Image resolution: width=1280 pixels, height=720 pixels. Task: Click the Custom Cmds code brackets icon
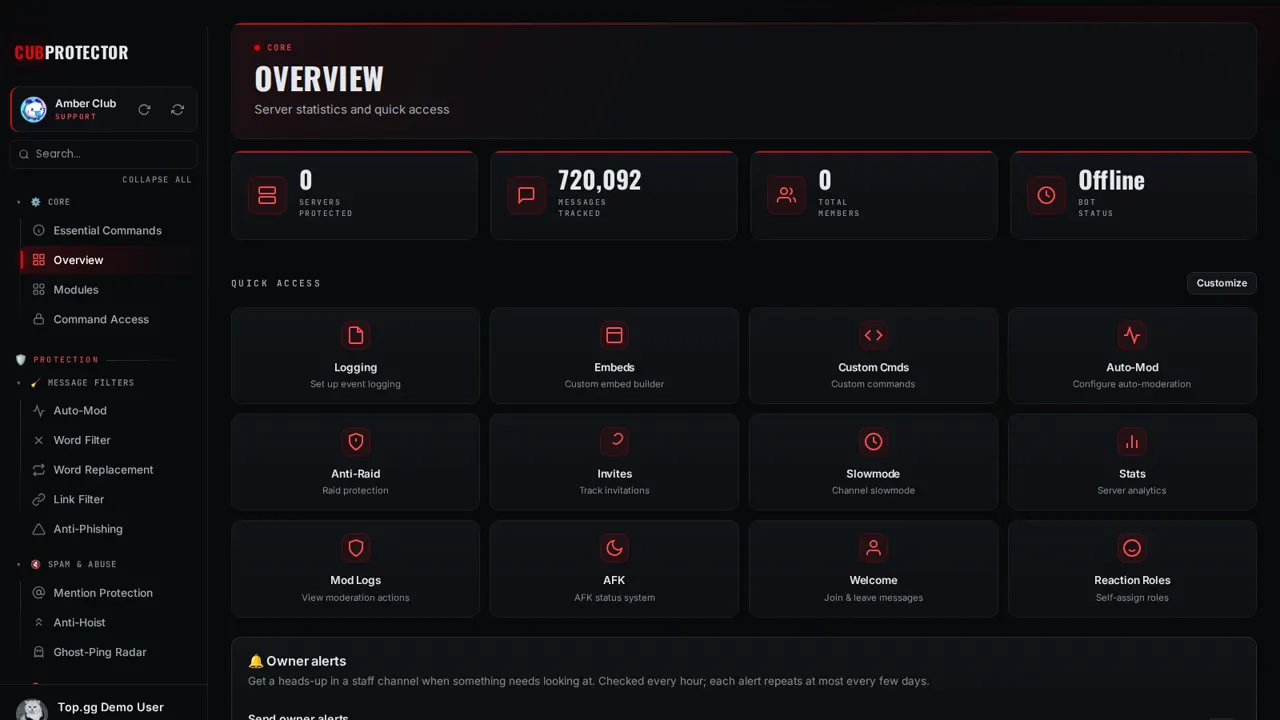(873, 335)
